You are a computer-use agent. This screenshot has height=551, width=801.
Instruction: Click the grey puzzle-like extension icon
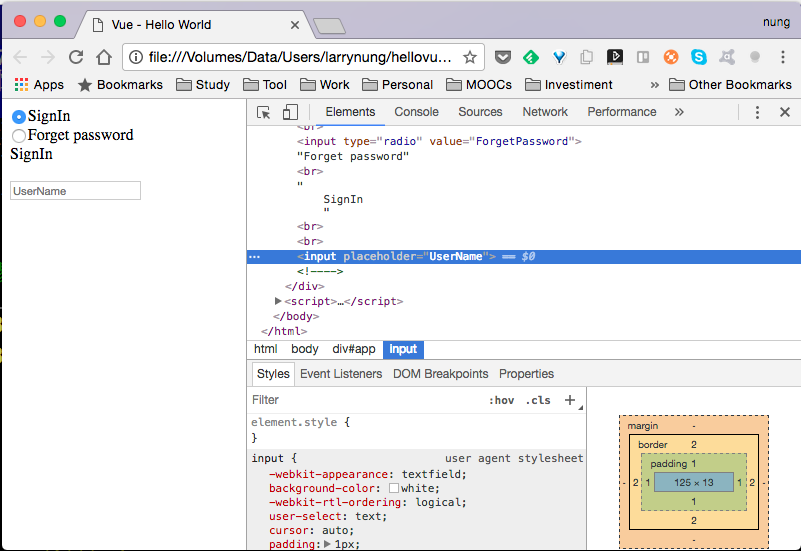pyautogui.click(x=727, y=57)
